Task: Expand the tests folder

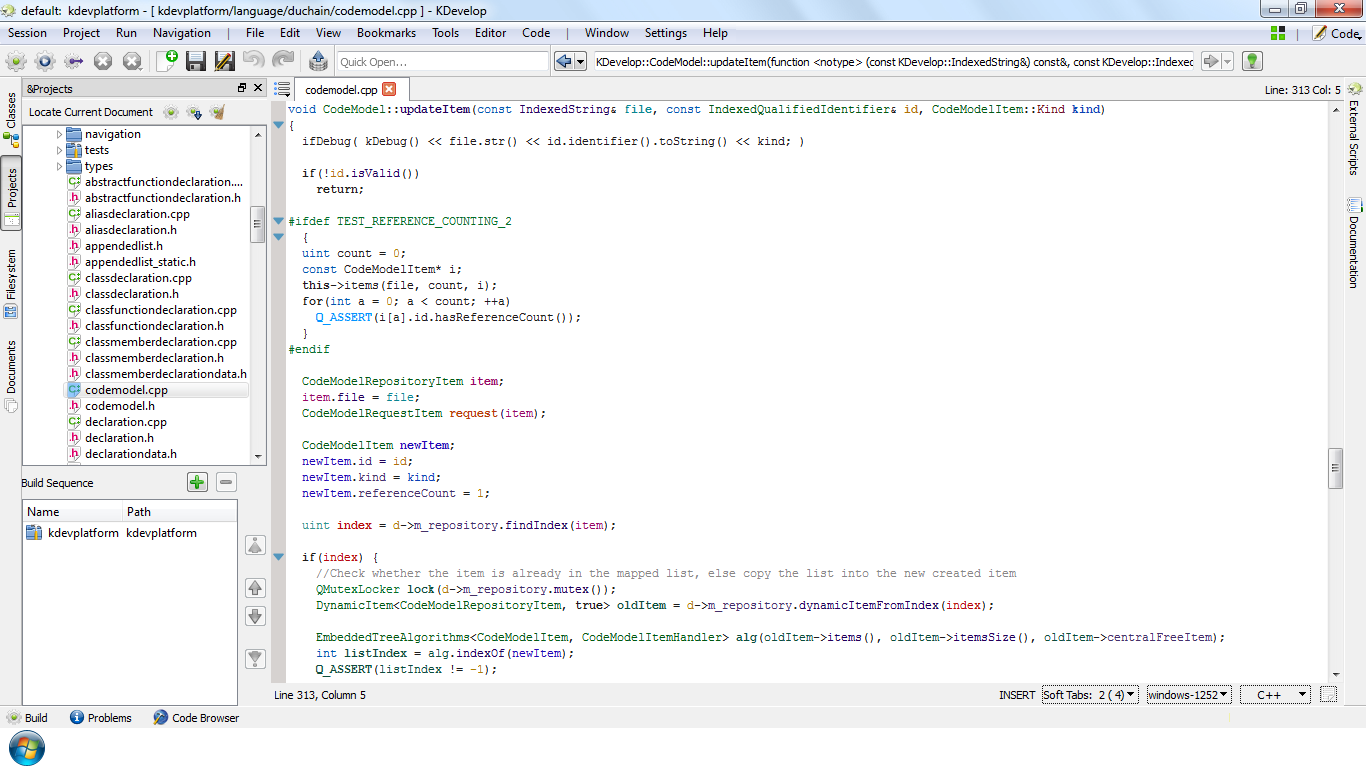Action: [60, 150]
